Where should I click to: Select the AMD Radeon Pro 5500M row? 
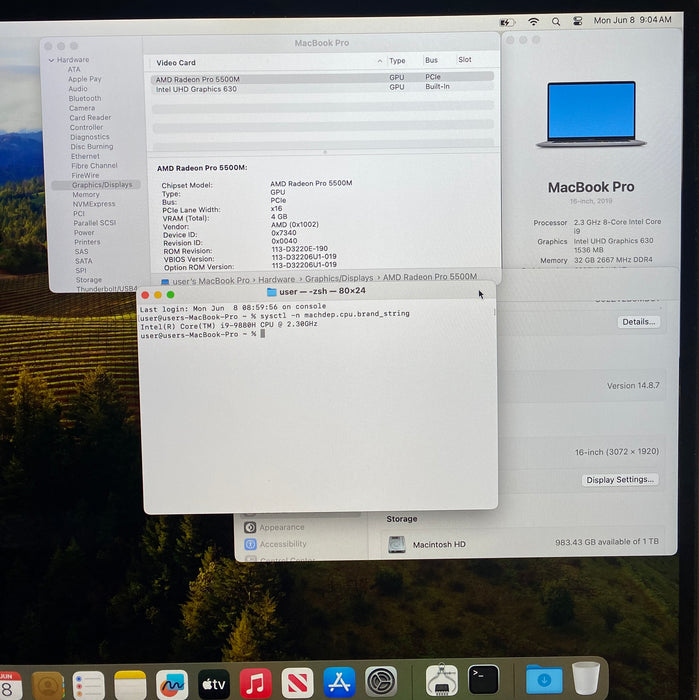click(322, 79)
